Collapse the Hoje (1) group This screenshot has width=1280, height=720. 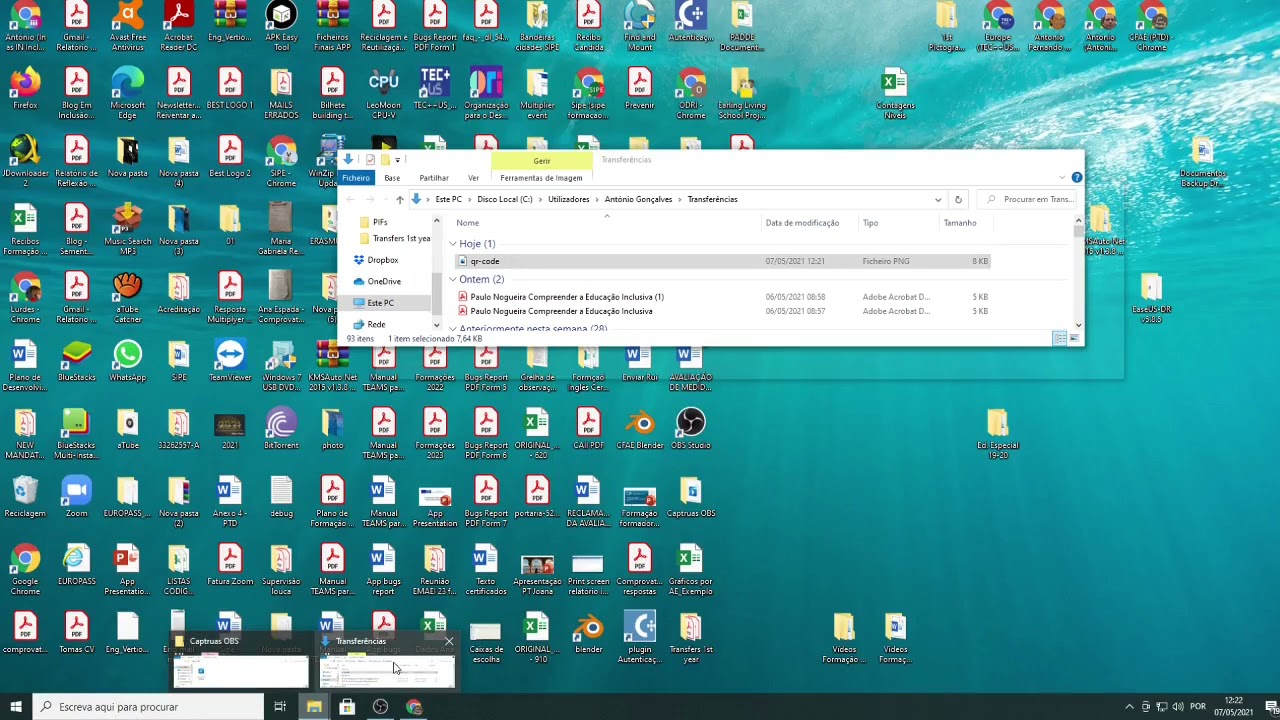click(453, 244)
